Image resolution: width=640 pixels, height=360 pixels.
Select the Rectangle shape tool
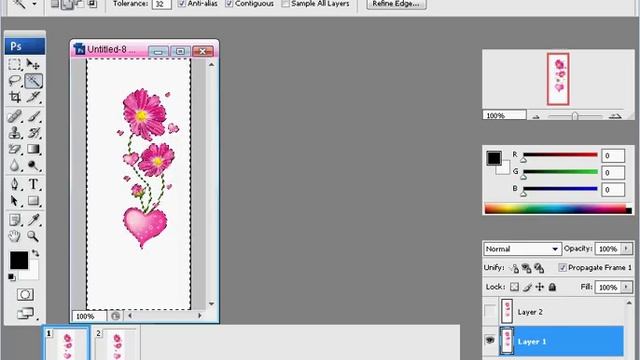(x=33, y=201)
